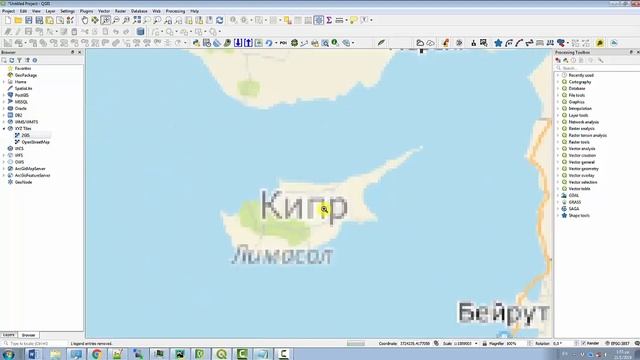Select the Pan Map hand tool
Viewport: 640px width, 360px height.
(x=84, y=20)
